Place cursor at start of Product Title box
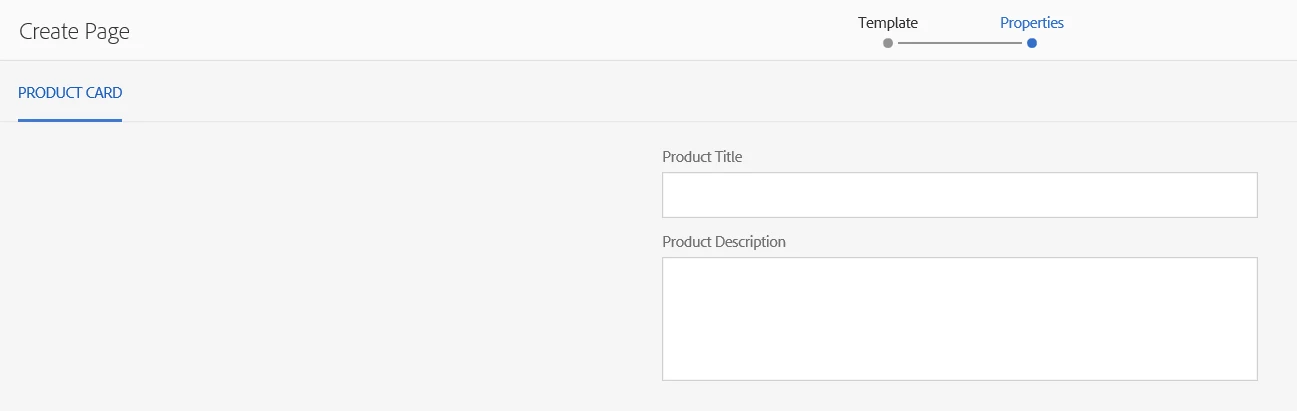Image resolution: width=1297 pixels, height=411 pixels. pos(672,195)
